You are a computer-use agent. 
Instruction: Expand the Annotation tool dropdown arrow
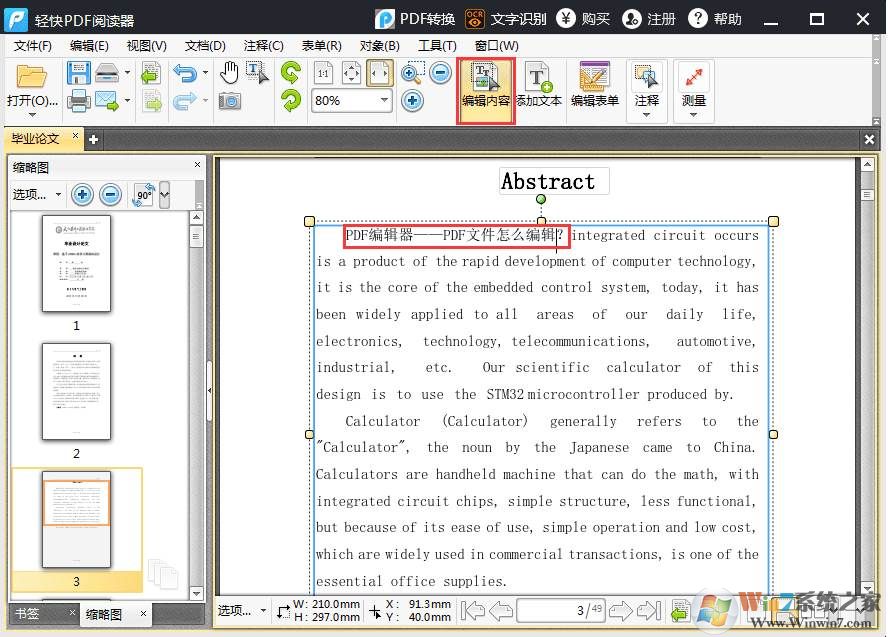point(646,114)
